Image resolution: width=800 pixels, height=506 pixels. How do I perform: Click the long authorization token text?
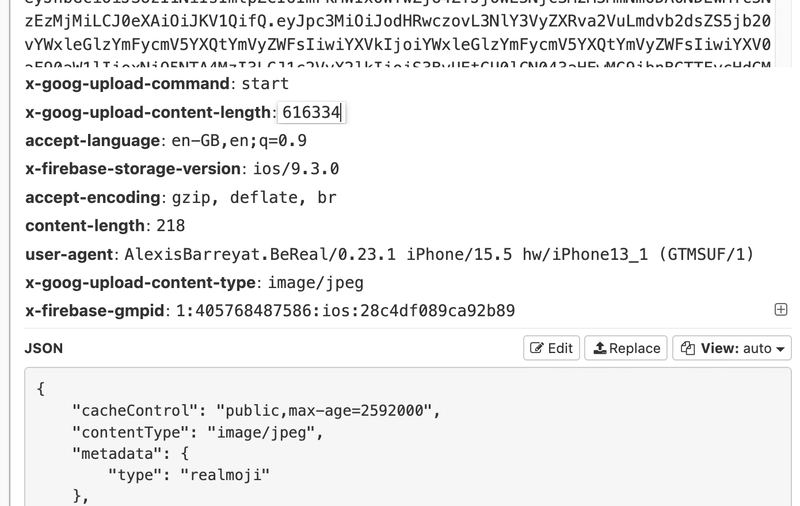[397, 33]
